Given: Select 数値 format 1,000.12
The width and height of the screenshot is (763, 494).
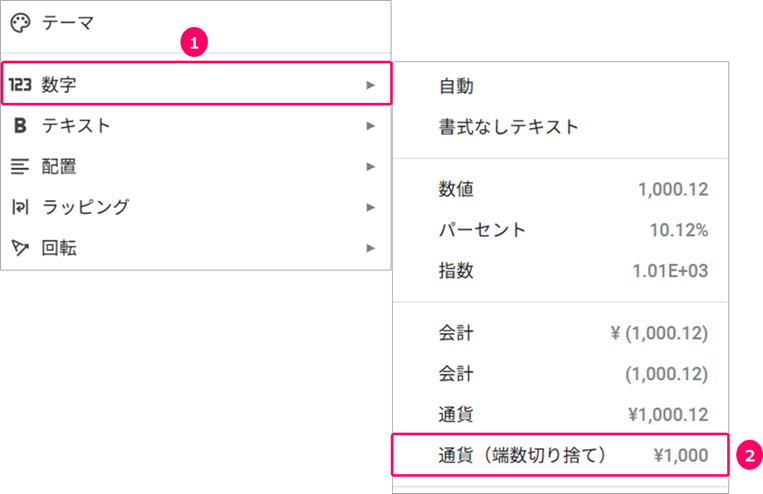Looking at the screenshot, I should (x=560, y=189).
